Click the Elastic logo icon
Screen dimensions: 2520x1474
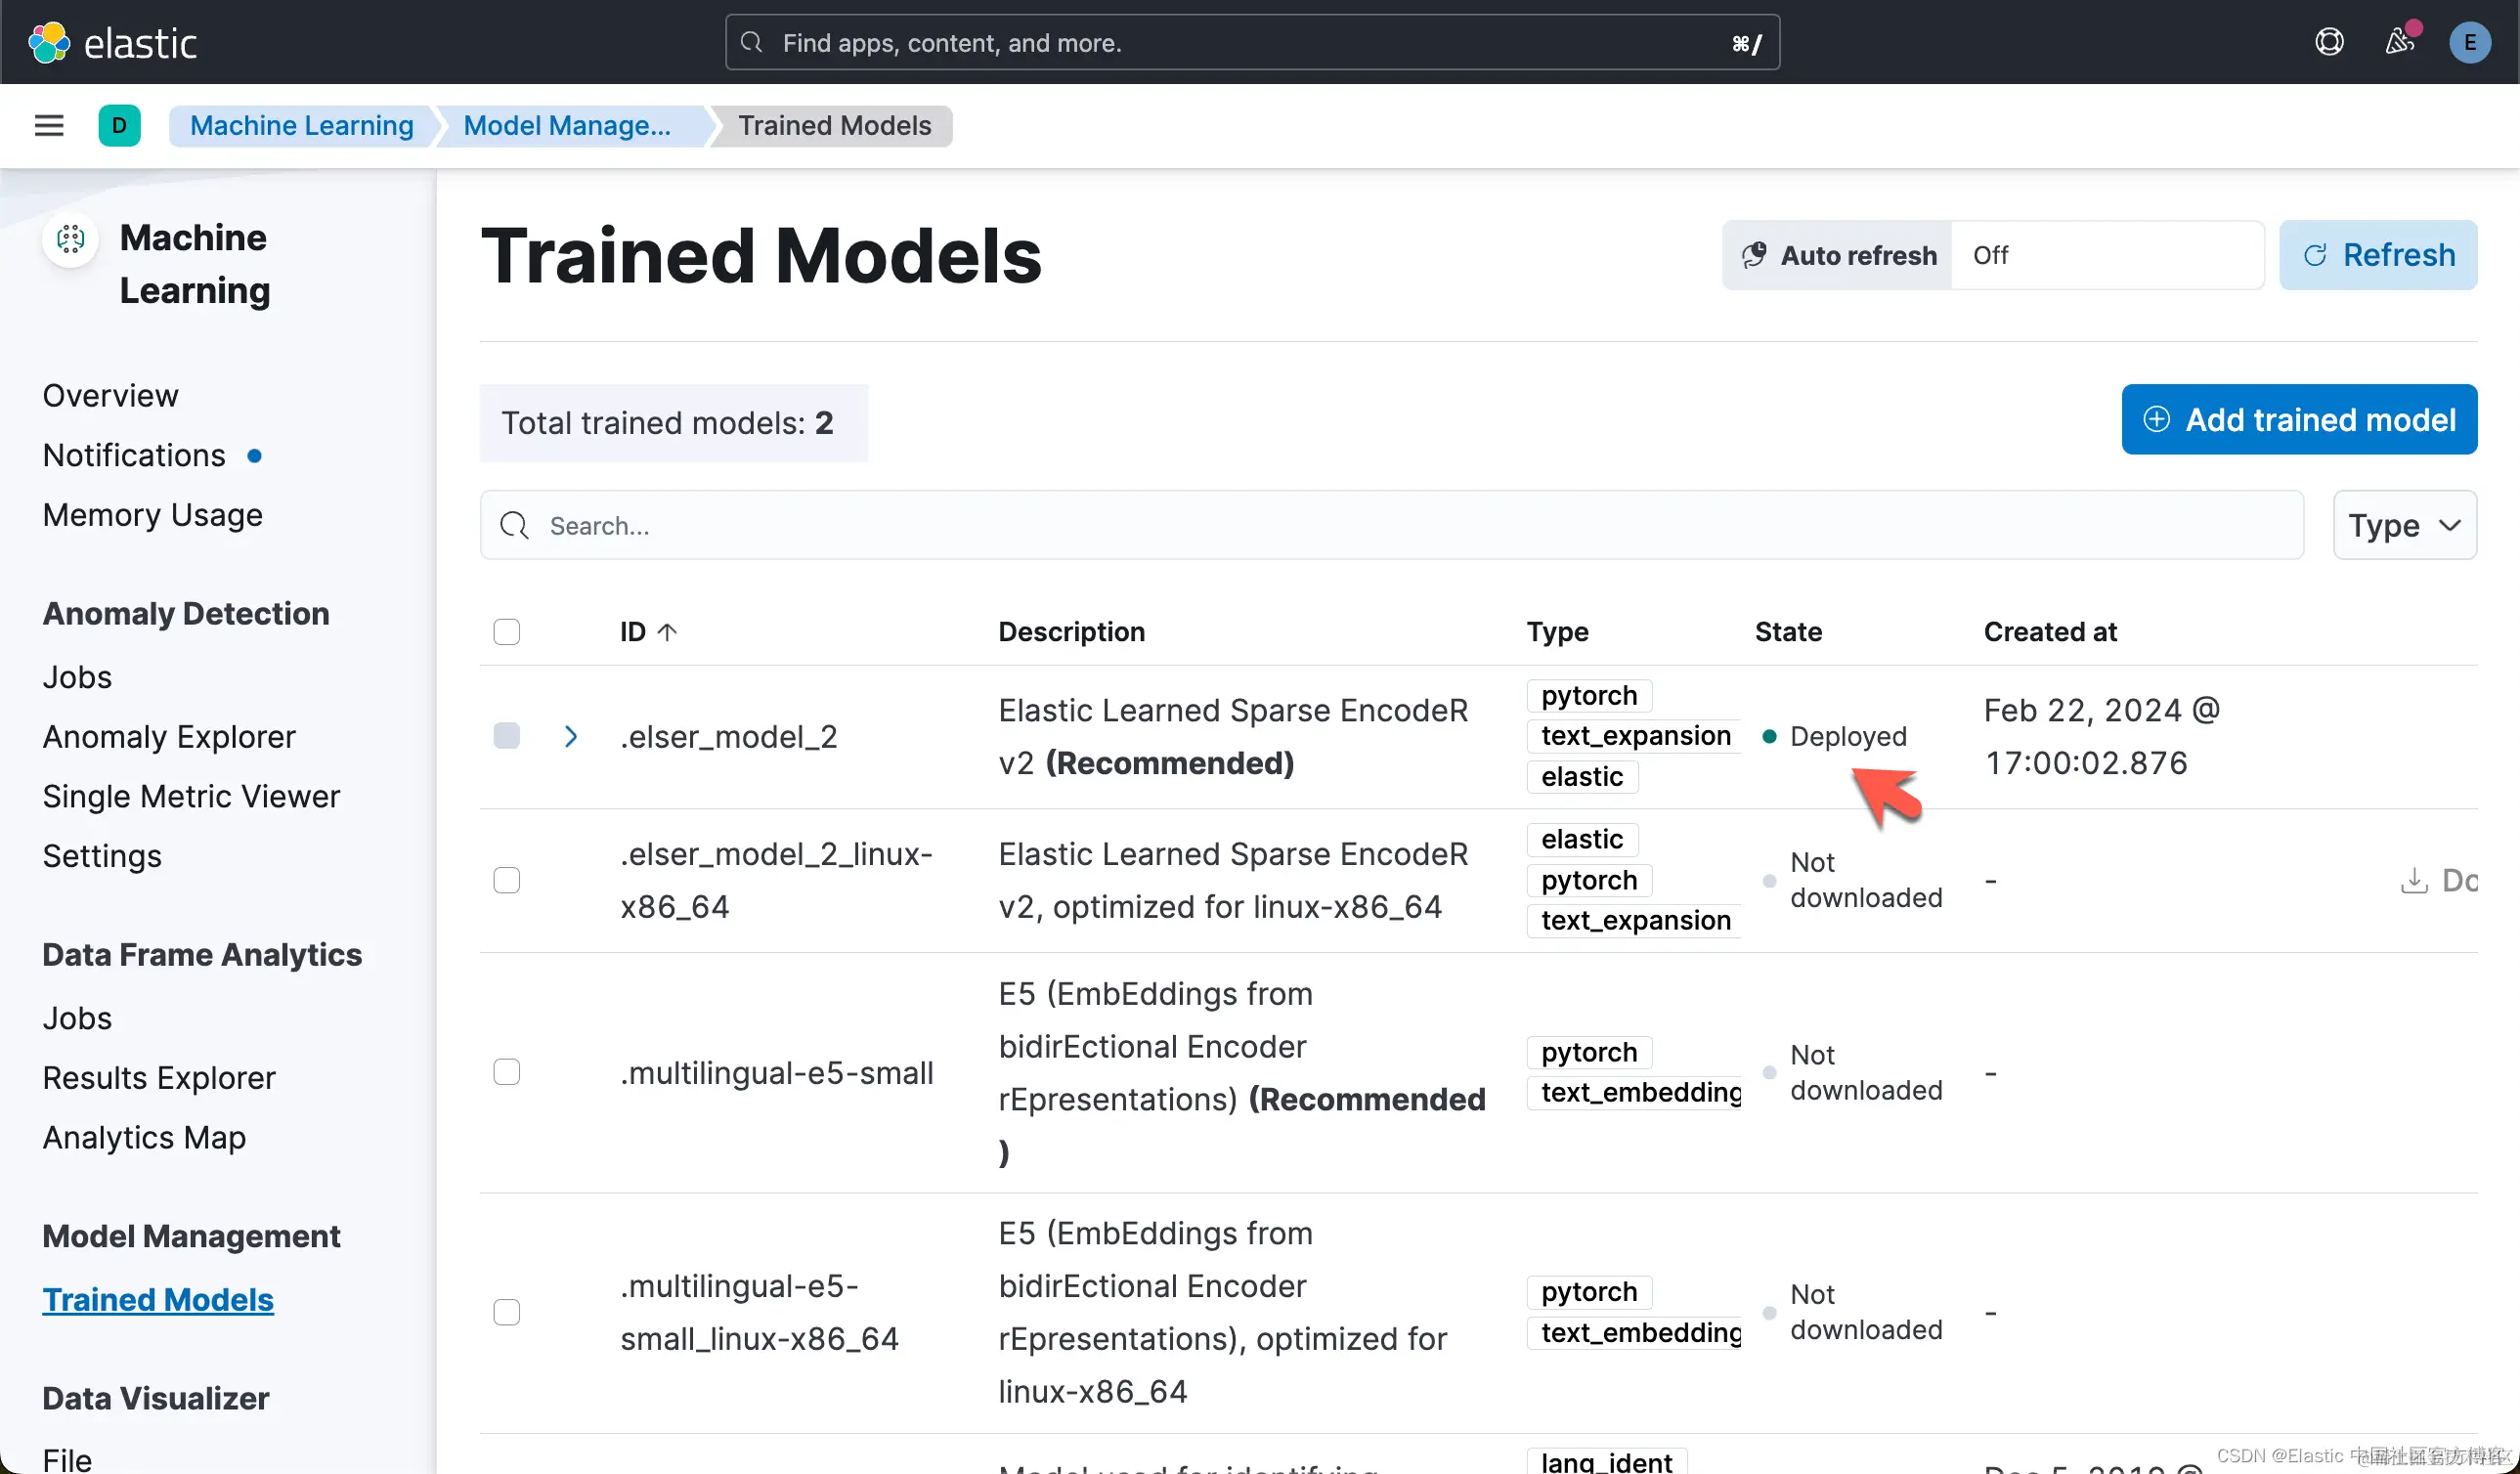click(x=49, y=42)
